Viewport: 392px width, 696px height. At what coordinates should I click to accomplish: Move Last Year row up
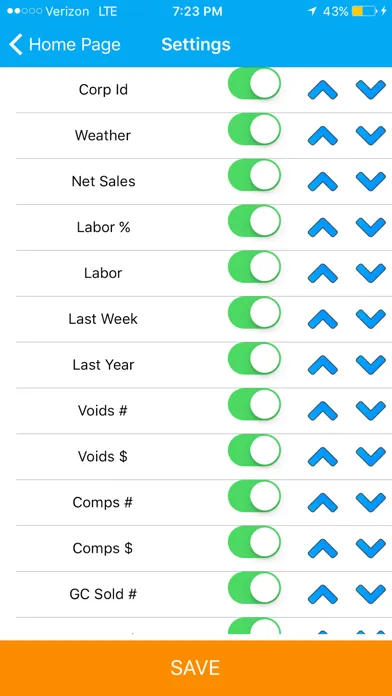323,365
